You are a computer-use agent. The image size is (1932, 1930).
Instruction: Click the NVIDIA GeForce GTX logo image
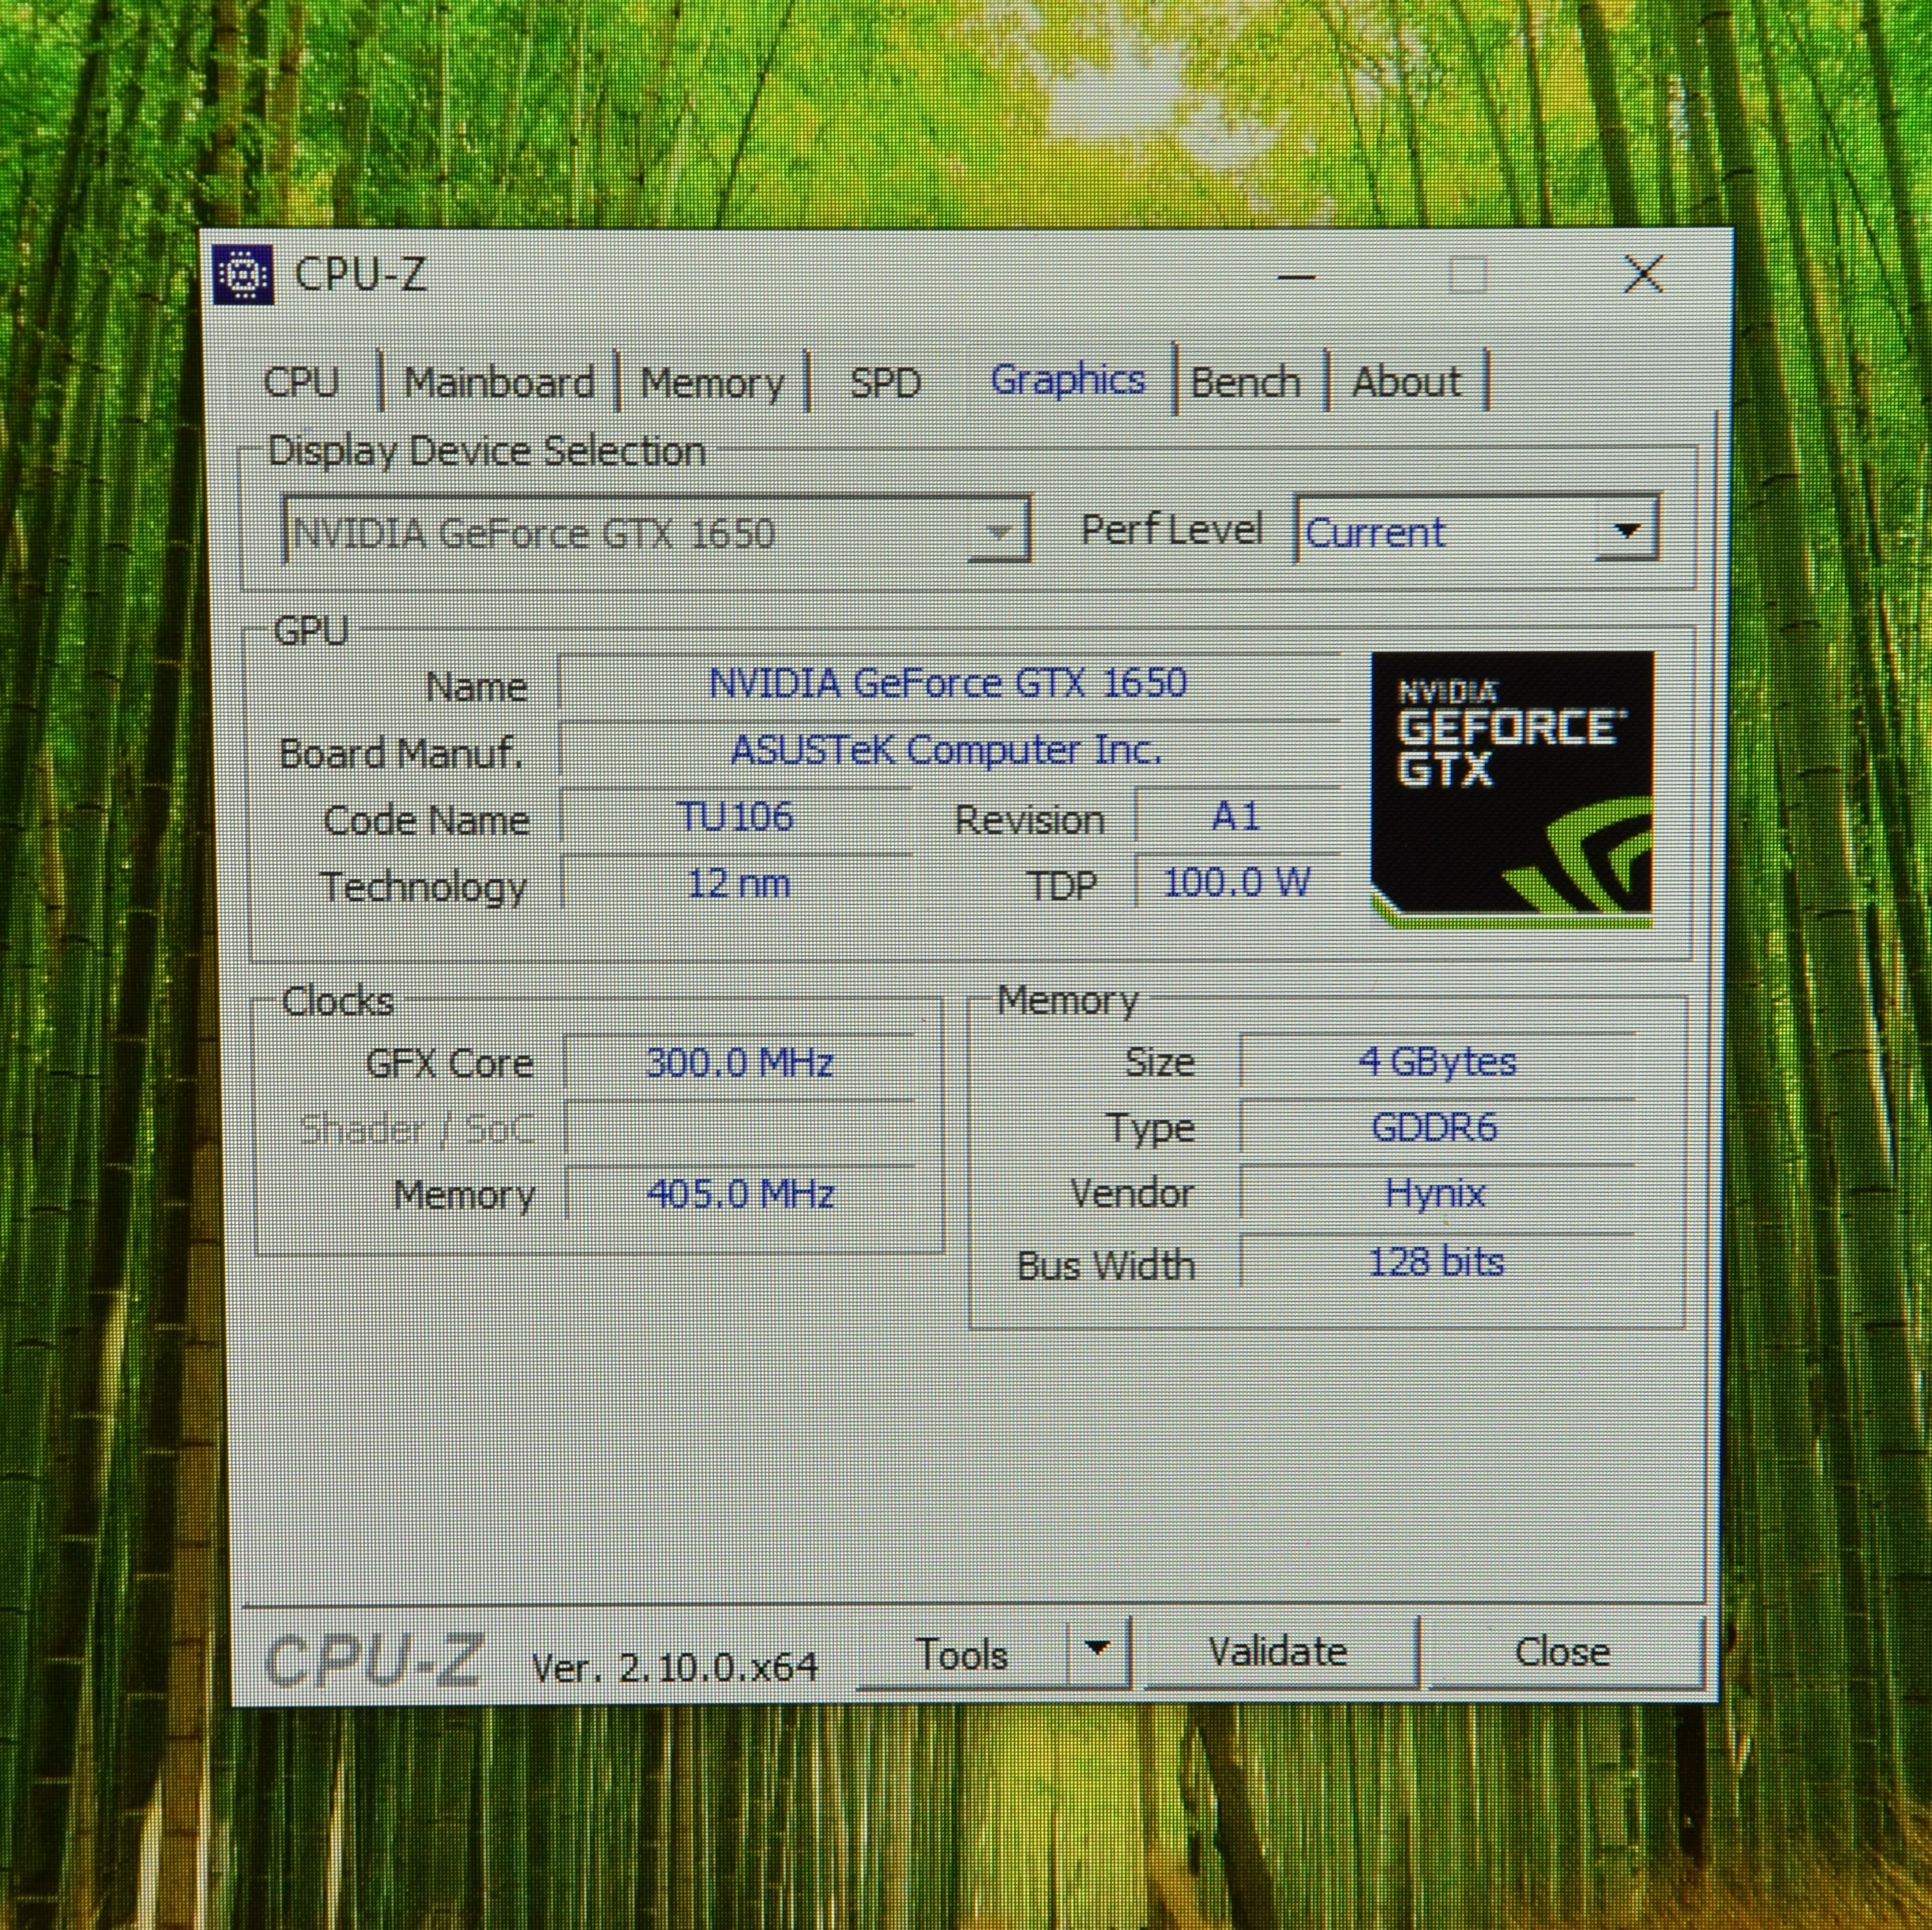coord(1512,790)
